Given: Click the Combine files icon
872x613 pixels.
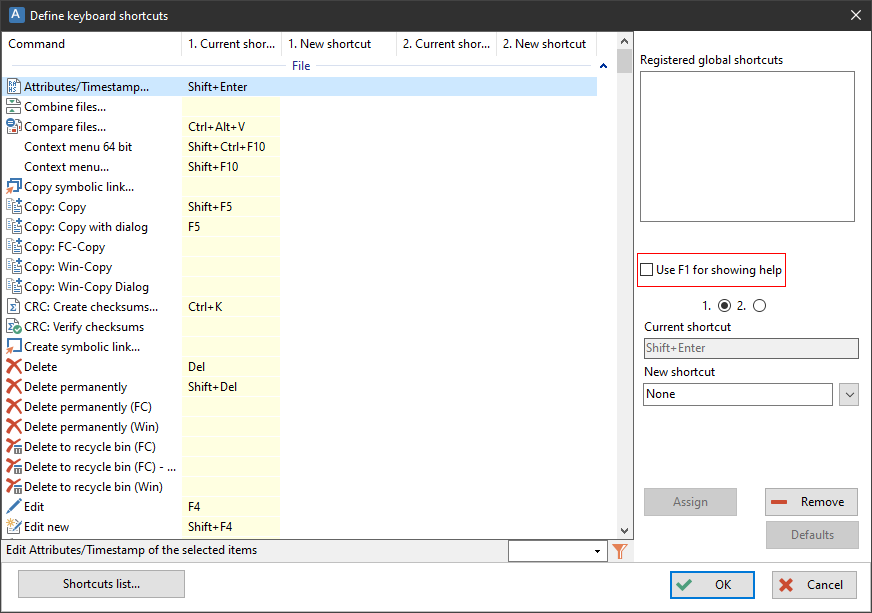Looking at the screenshot, I should point(14,107).
